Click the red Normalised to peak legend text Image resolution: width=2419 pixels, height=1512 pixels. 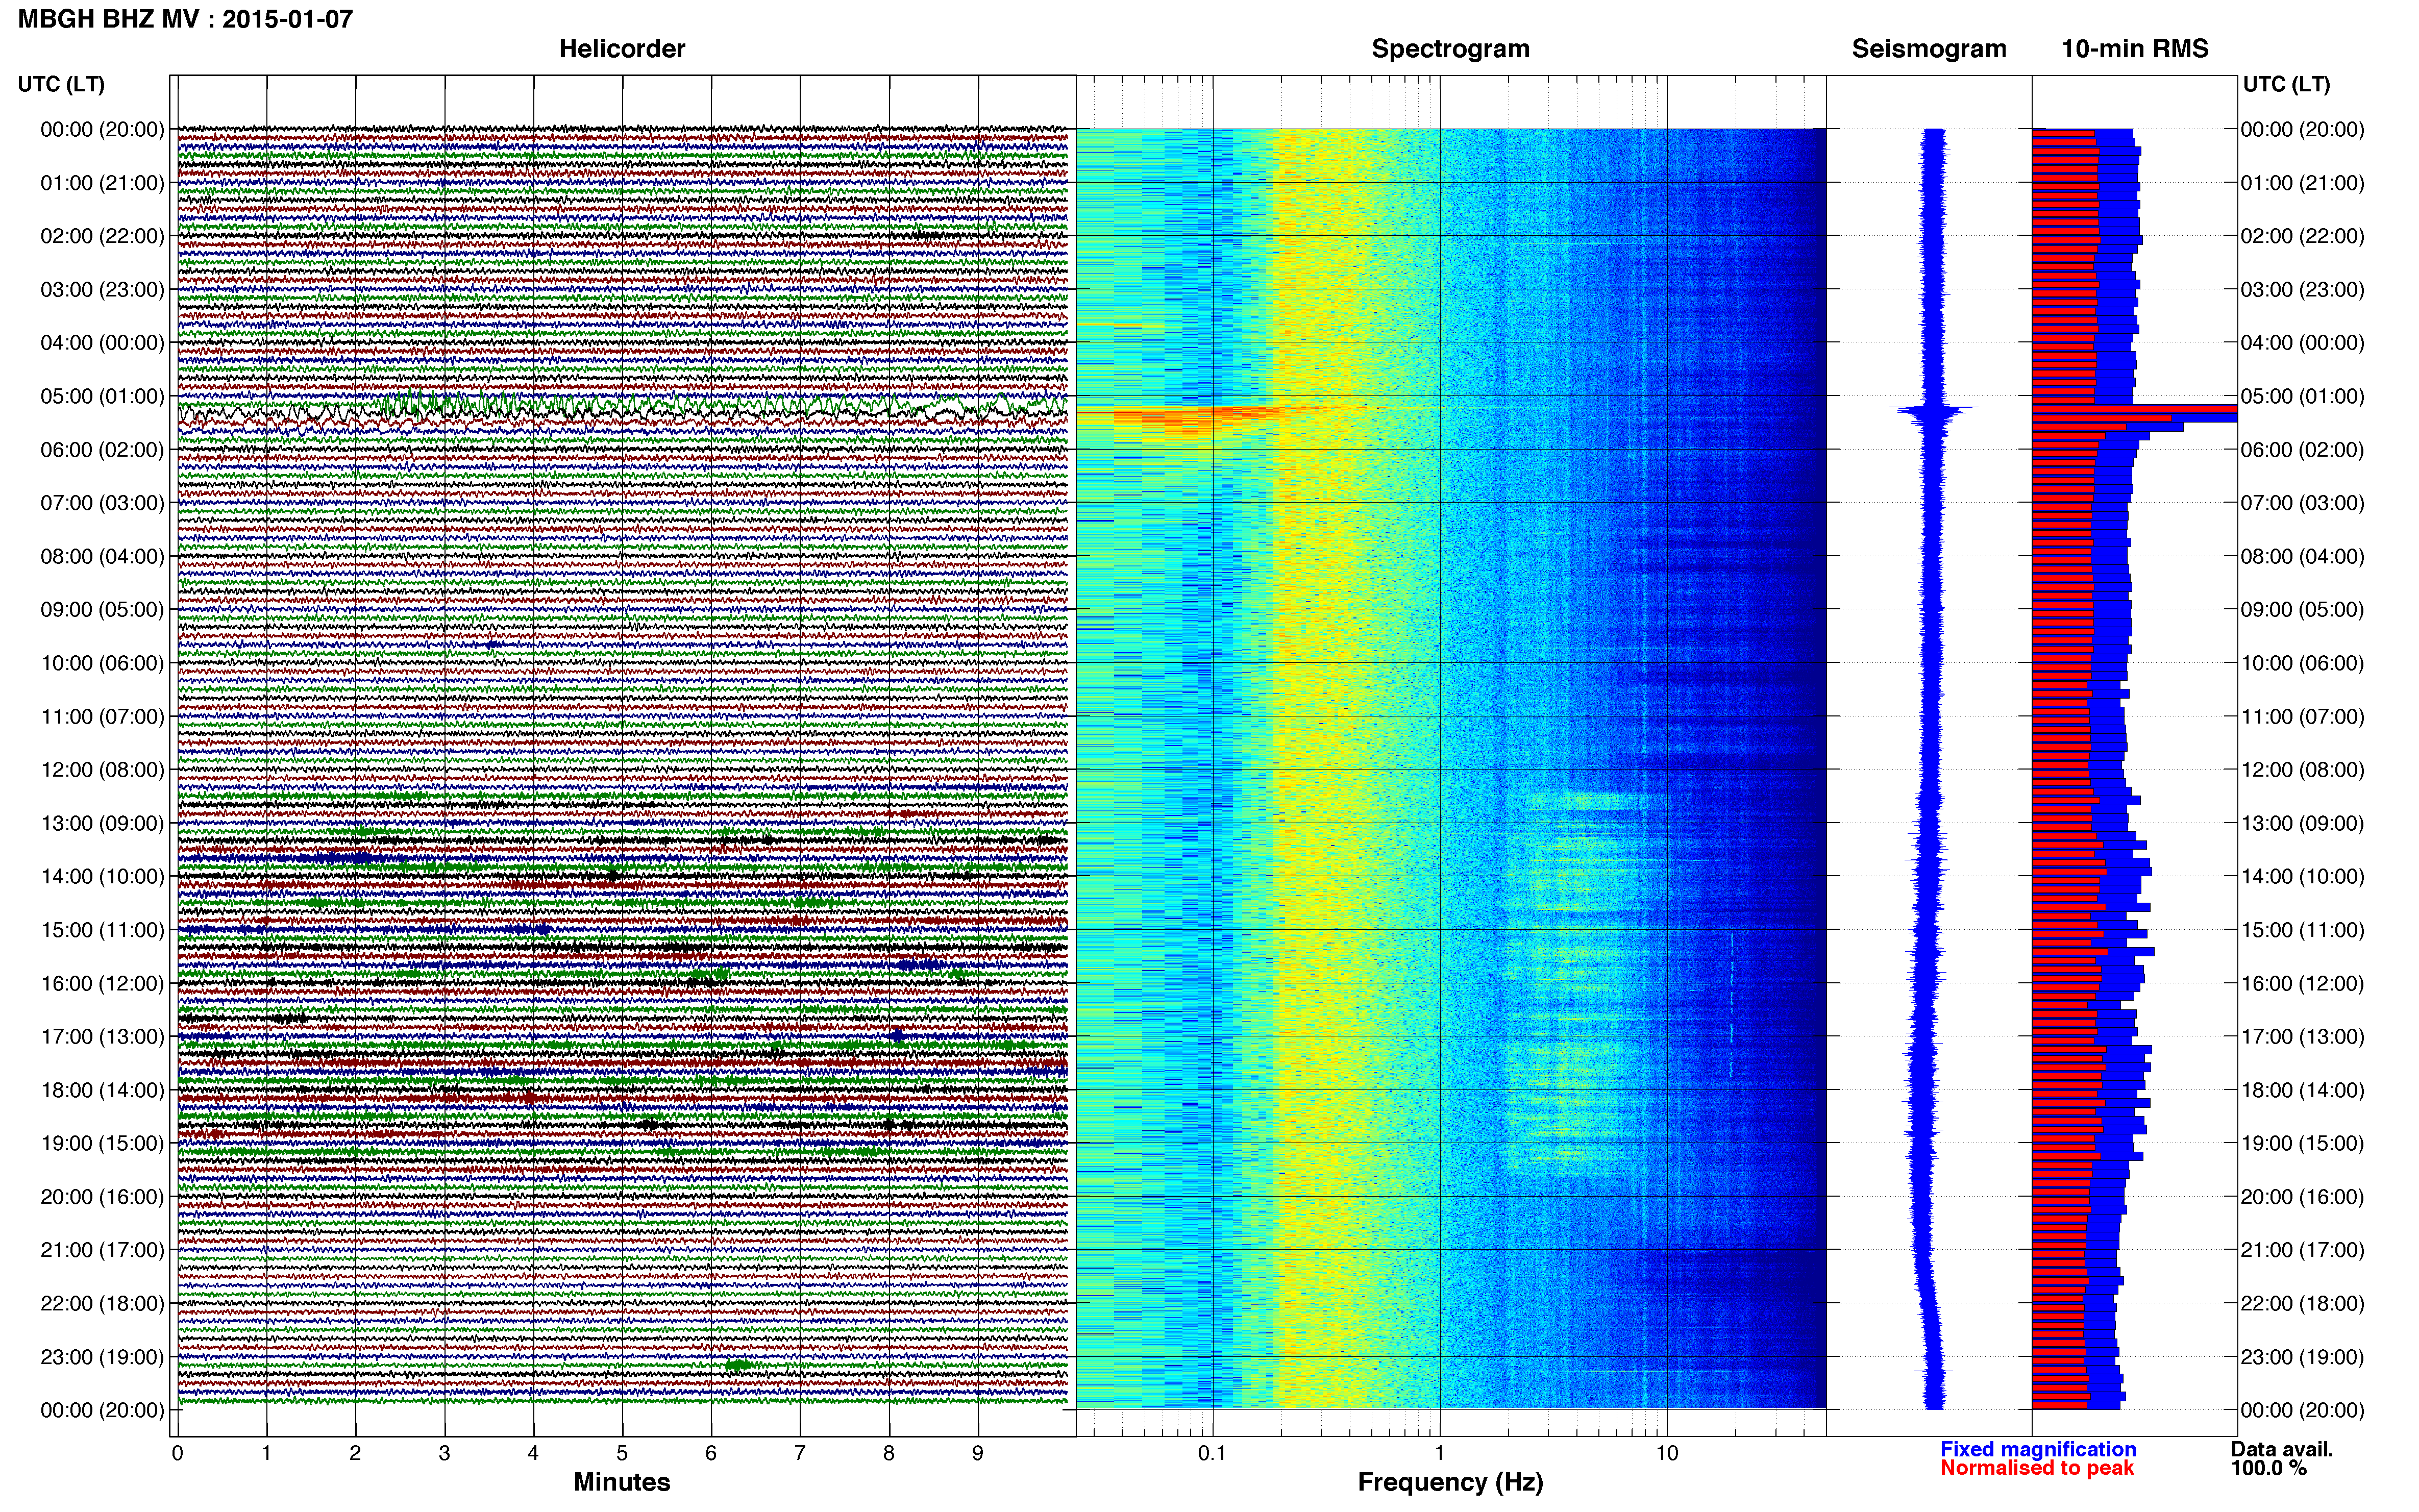pyautogui.click(x=2037, y=1468)
